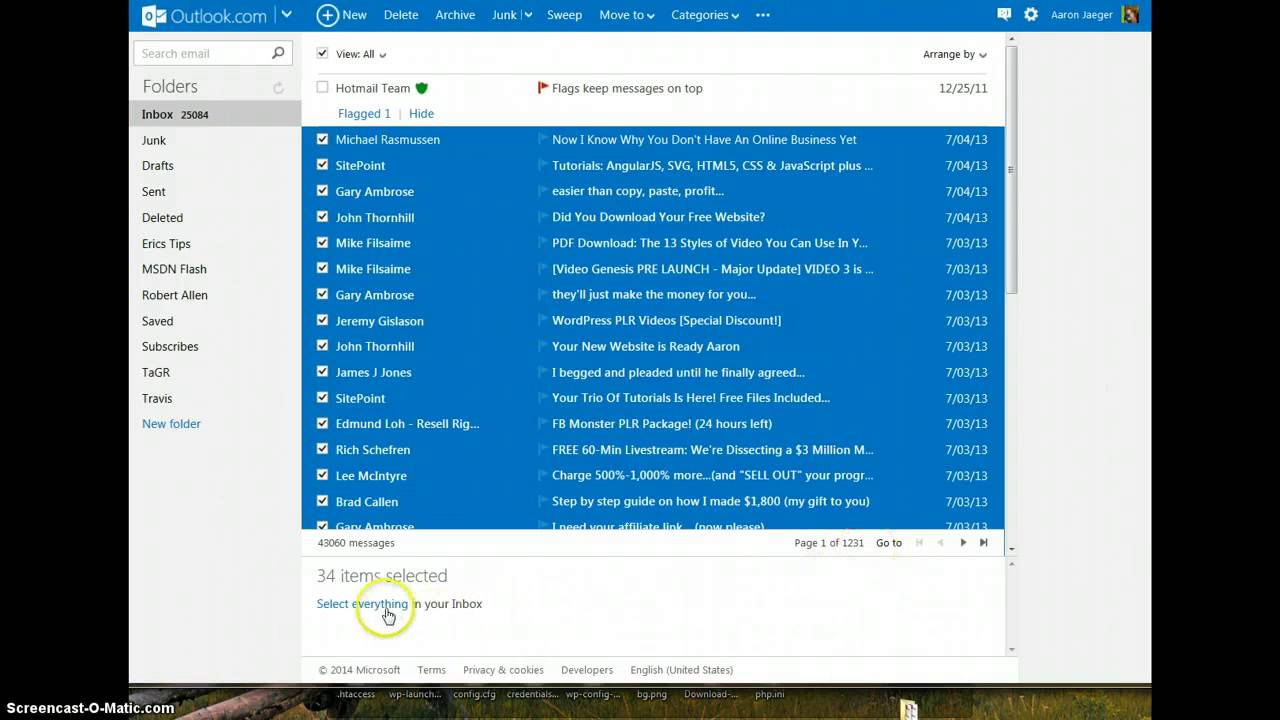The width and height of the screenshot is (1280, 720).
Task: Uncheck the Jeremy Gislason message
Action: pos(322,320)
